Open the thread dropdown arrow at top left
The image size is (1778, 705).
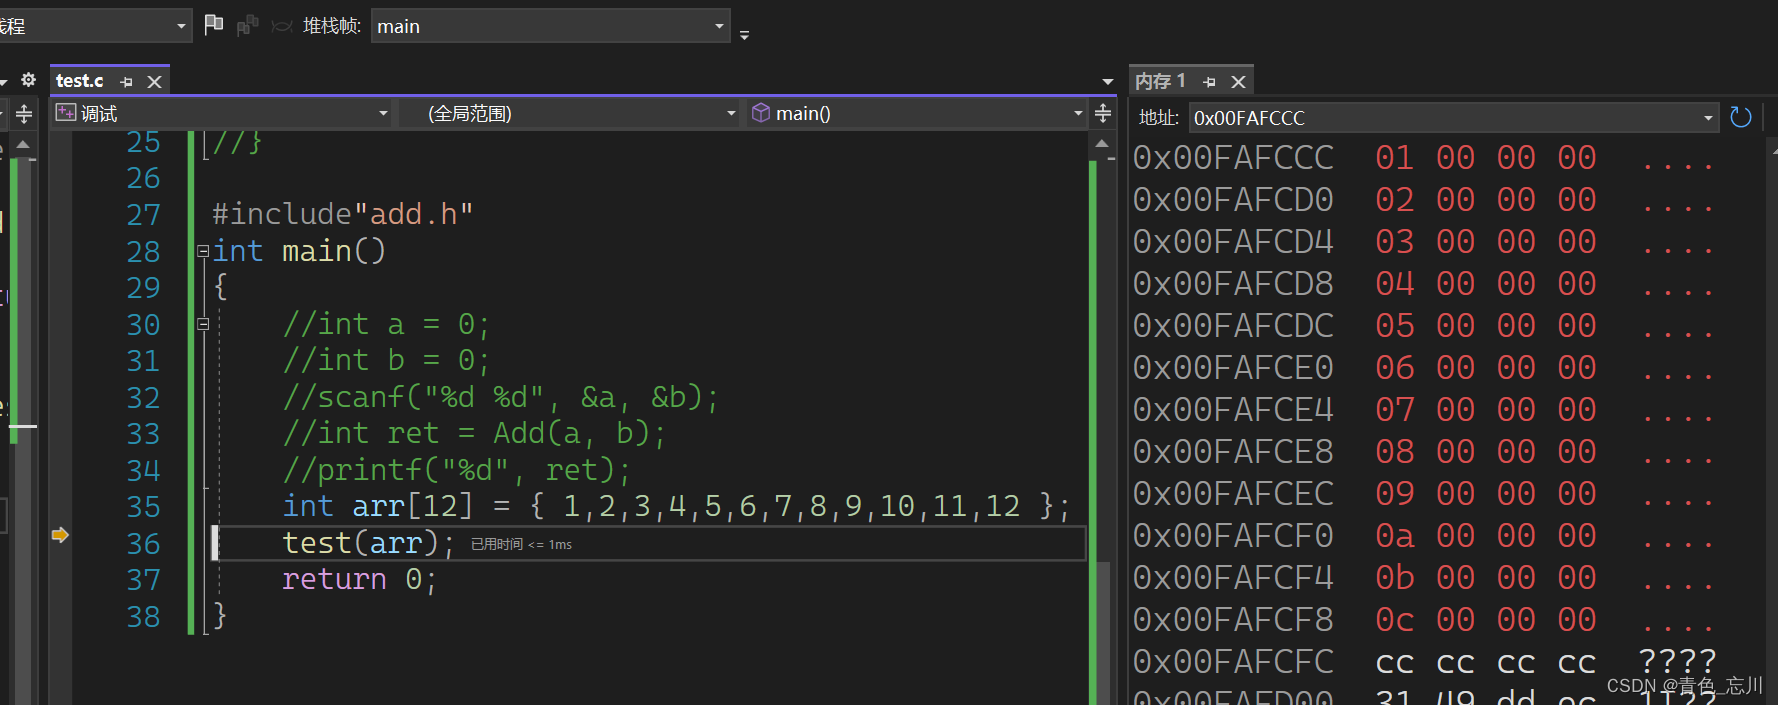pos(181,26)
